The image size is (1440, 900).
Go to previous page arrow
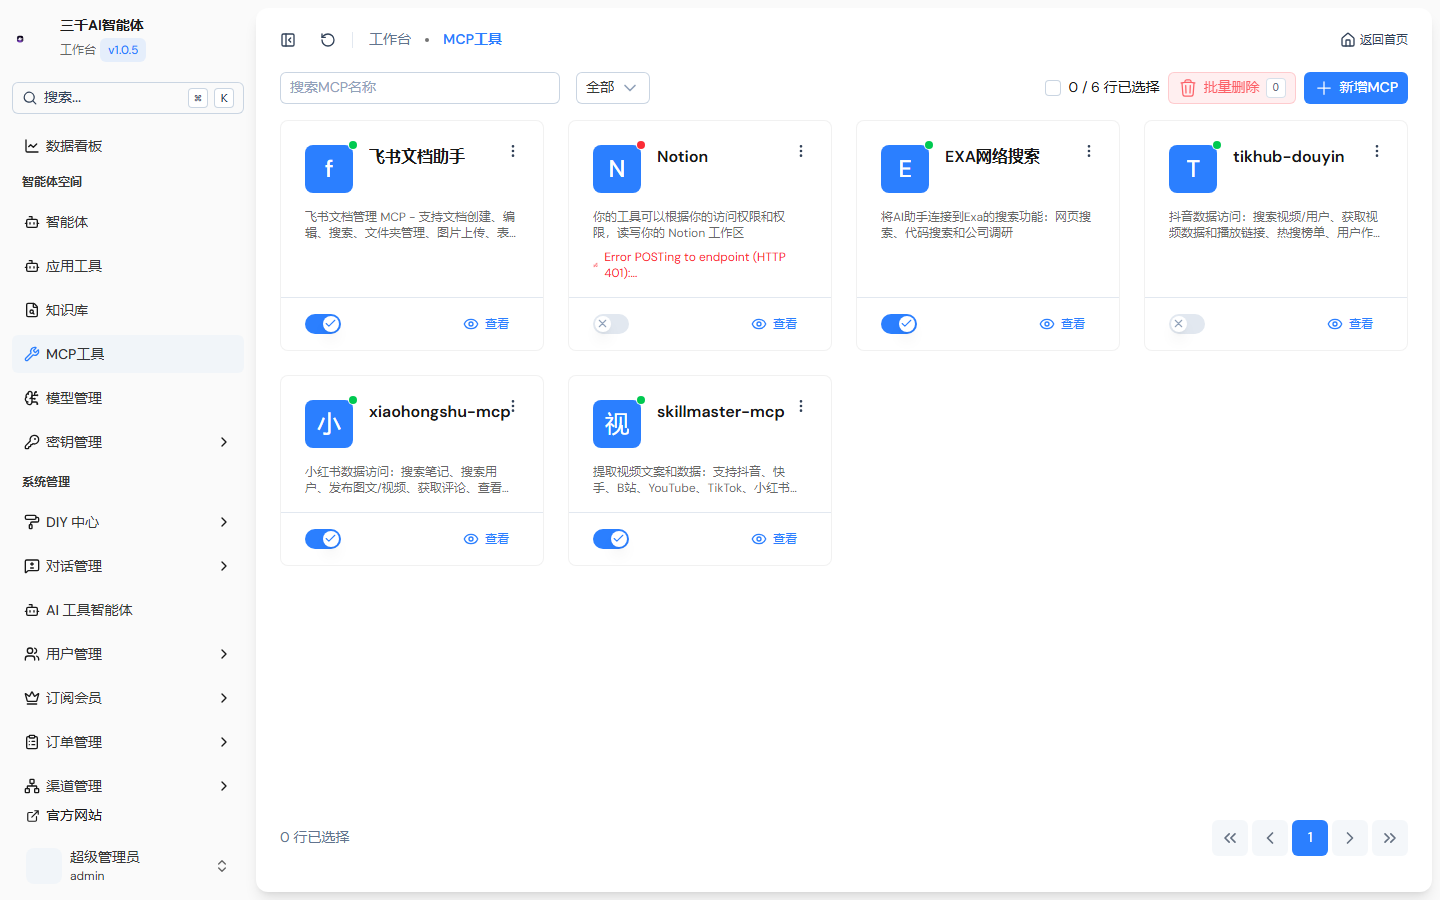(1270, 838)
